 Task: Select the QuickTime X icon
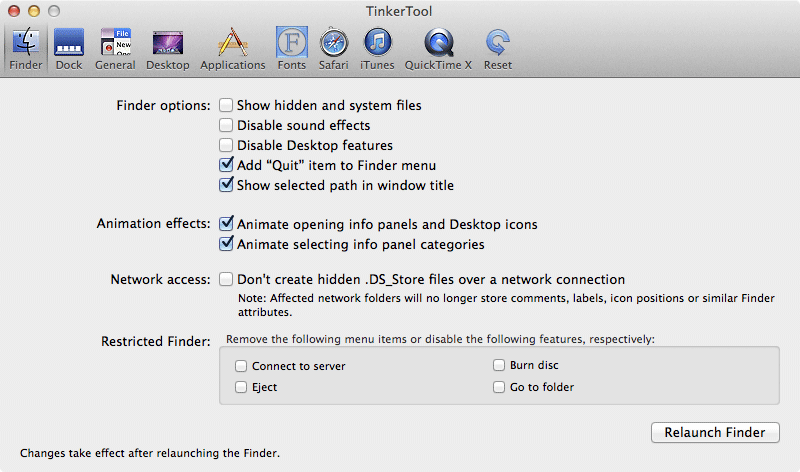point(440,45)
